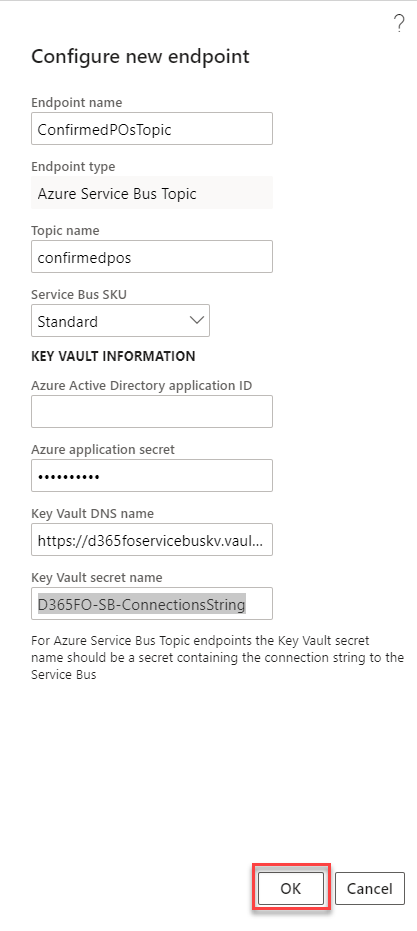Focus the empty Azure Active Directory application ID box

152,411
